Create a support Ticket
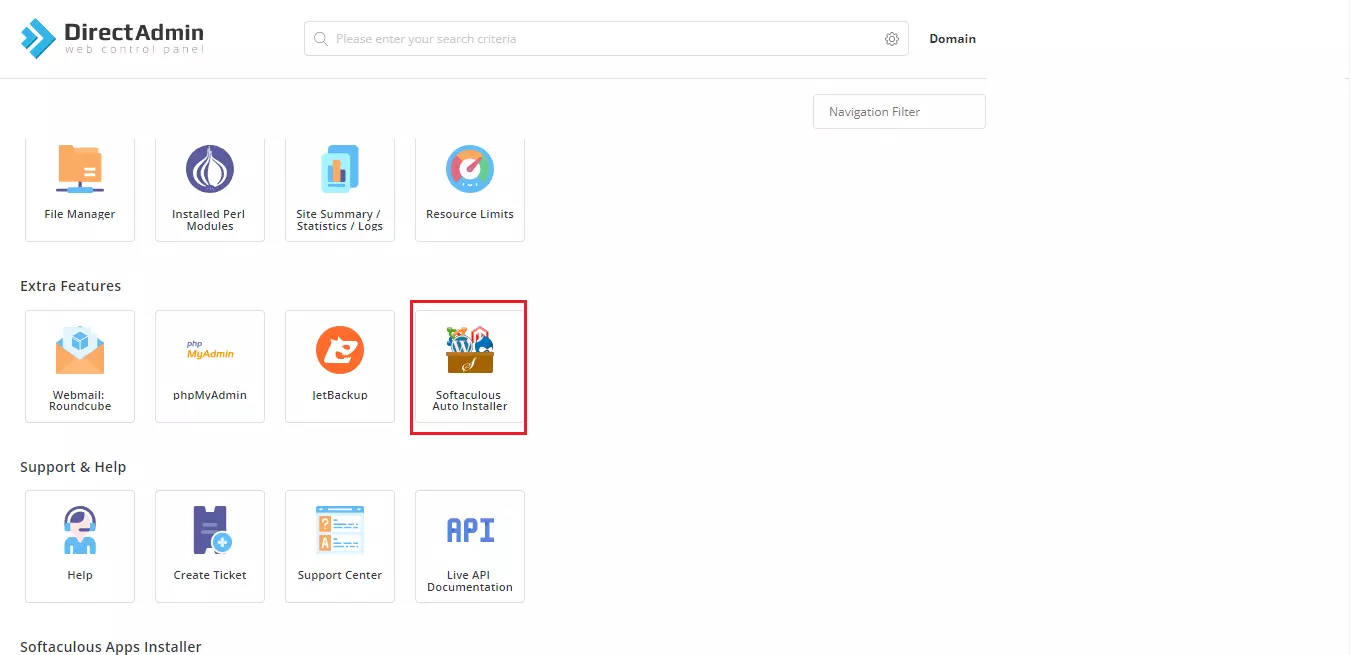This screenshot has height=655, width=1350. pos(210,545)
